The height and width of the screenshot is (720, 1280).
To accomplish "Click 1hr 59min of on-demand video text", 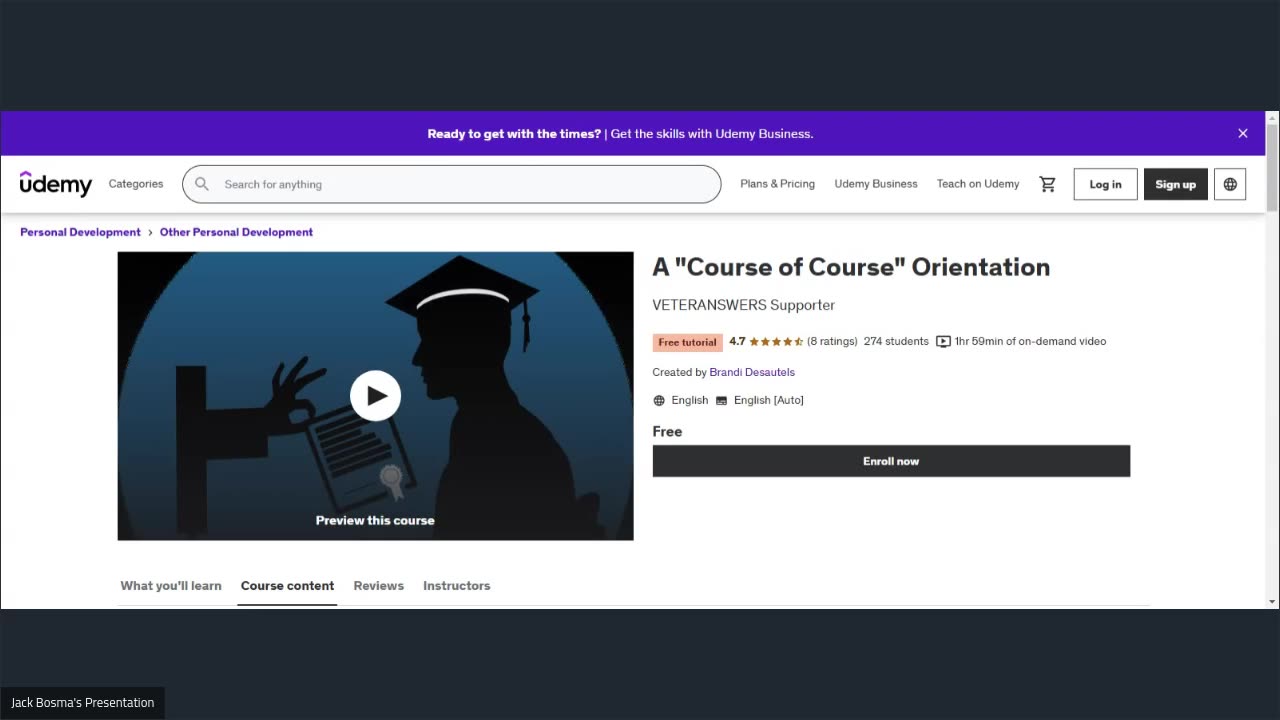I will pos(1030,342).
